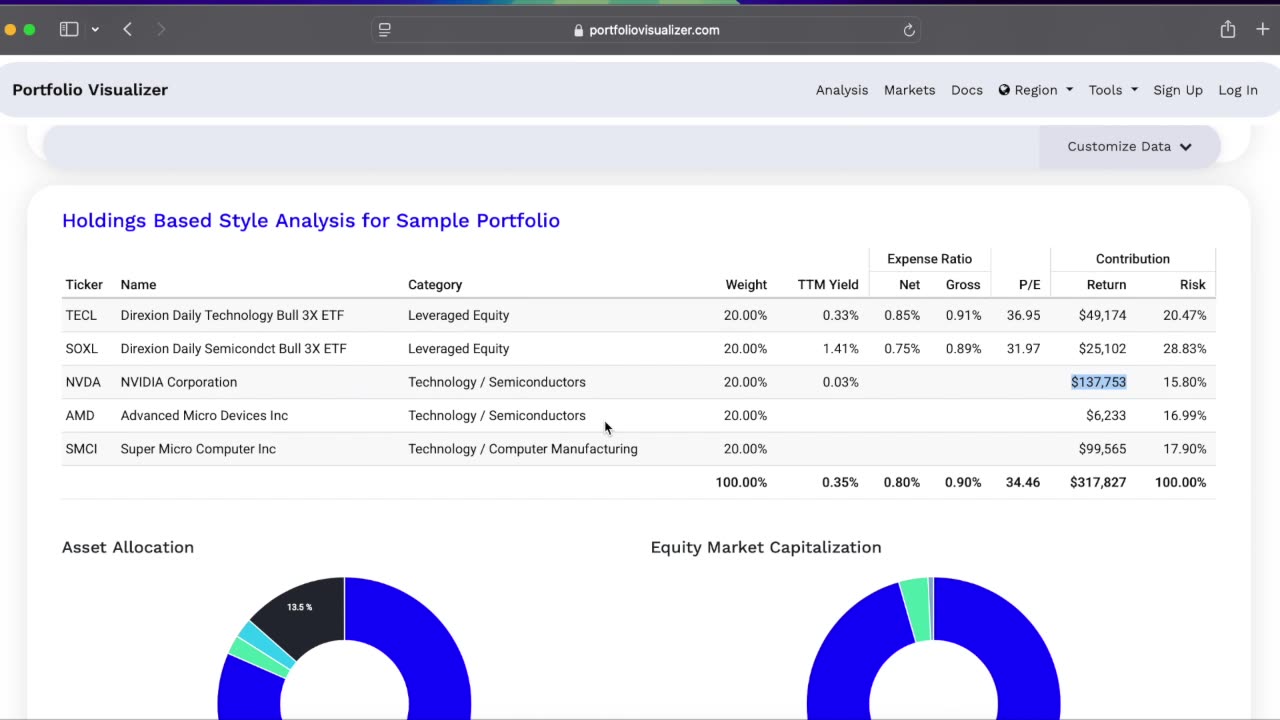The height and width of the screenshot is (720, 1280).
Task: Click the $99,565 return value for SMCI
Action: pyautogui.click(x=1102, y=449)
